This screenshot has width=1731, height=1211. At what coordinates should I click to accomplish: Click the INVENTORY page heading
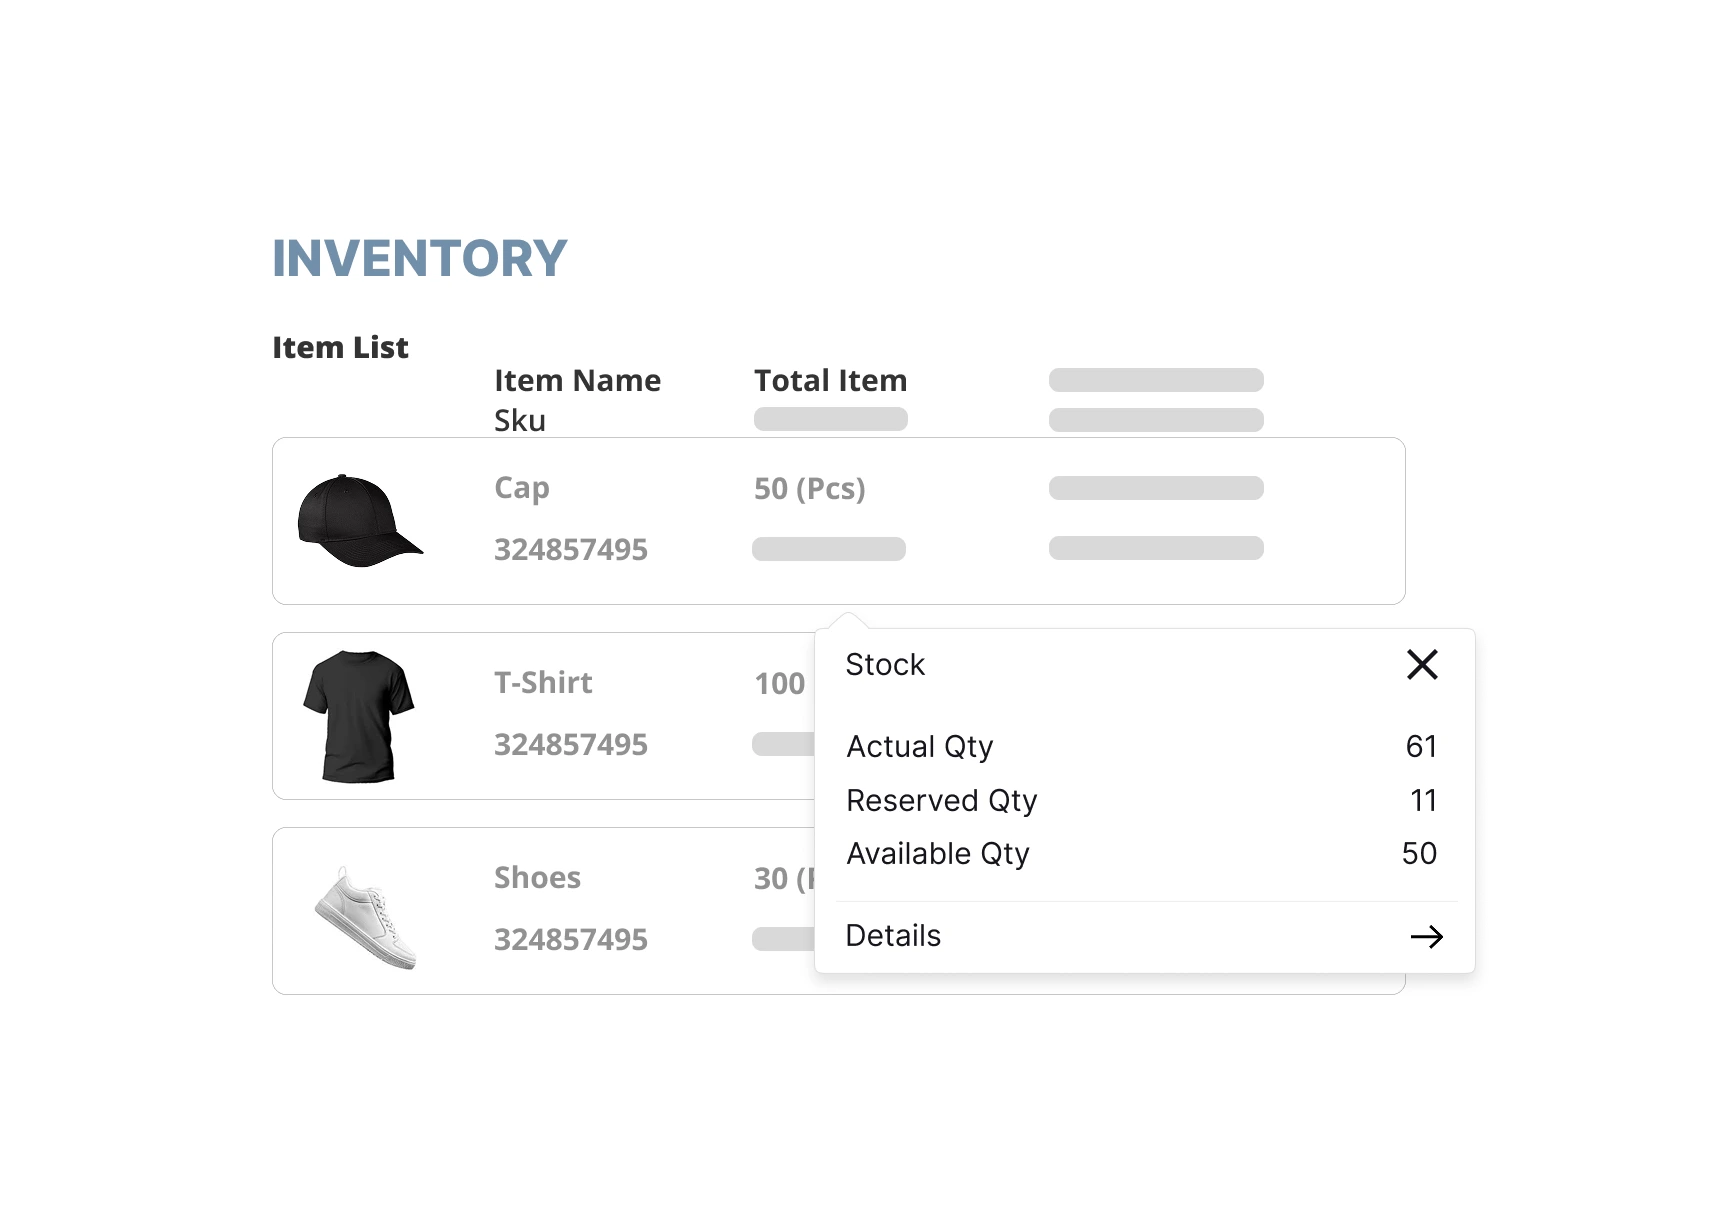[419, 259]
